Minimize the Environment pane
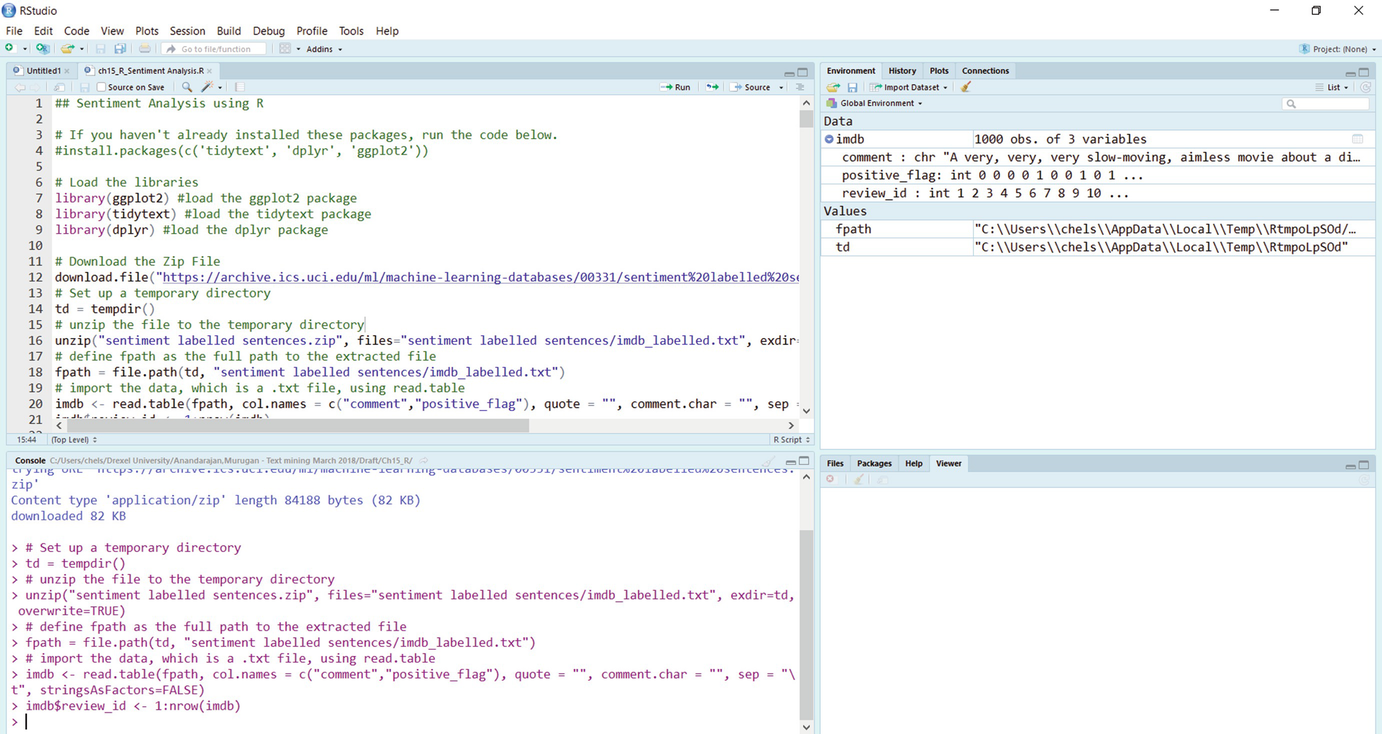The image size is (1382, 734). [1351, 73]
